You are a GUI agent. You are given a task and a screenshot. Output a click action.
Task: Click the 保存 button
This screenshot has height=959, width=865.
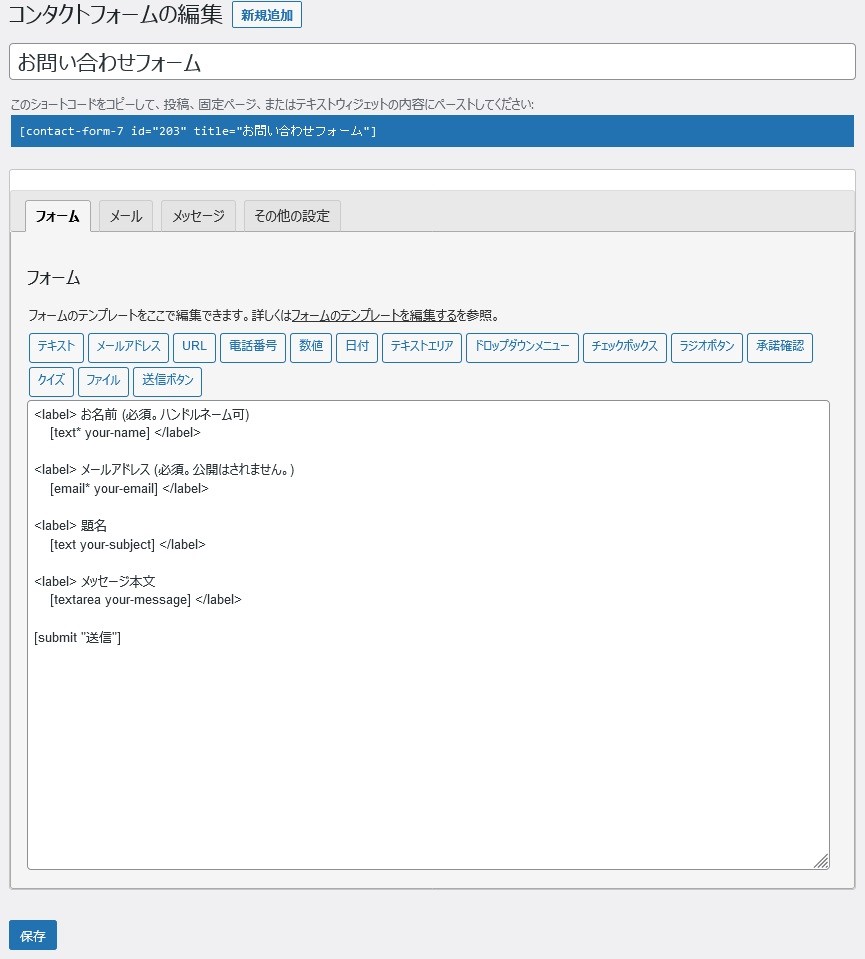pos(33,935)
